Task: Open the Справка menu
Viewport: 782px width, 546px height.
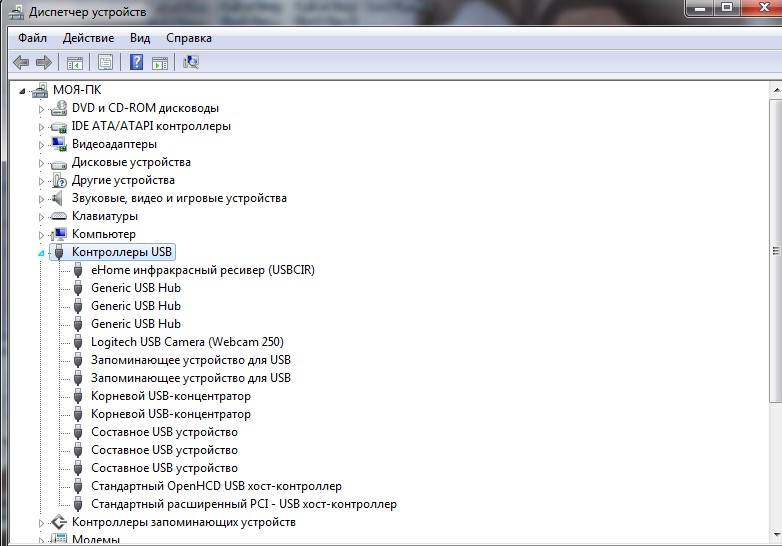Action: coord(189,38)
